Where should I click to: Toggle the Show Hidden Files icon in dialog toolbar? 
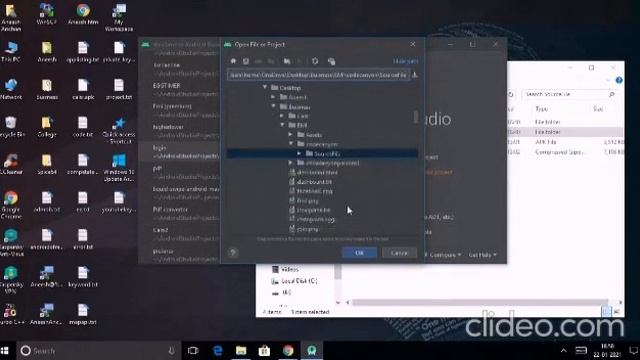coord(331,61)
